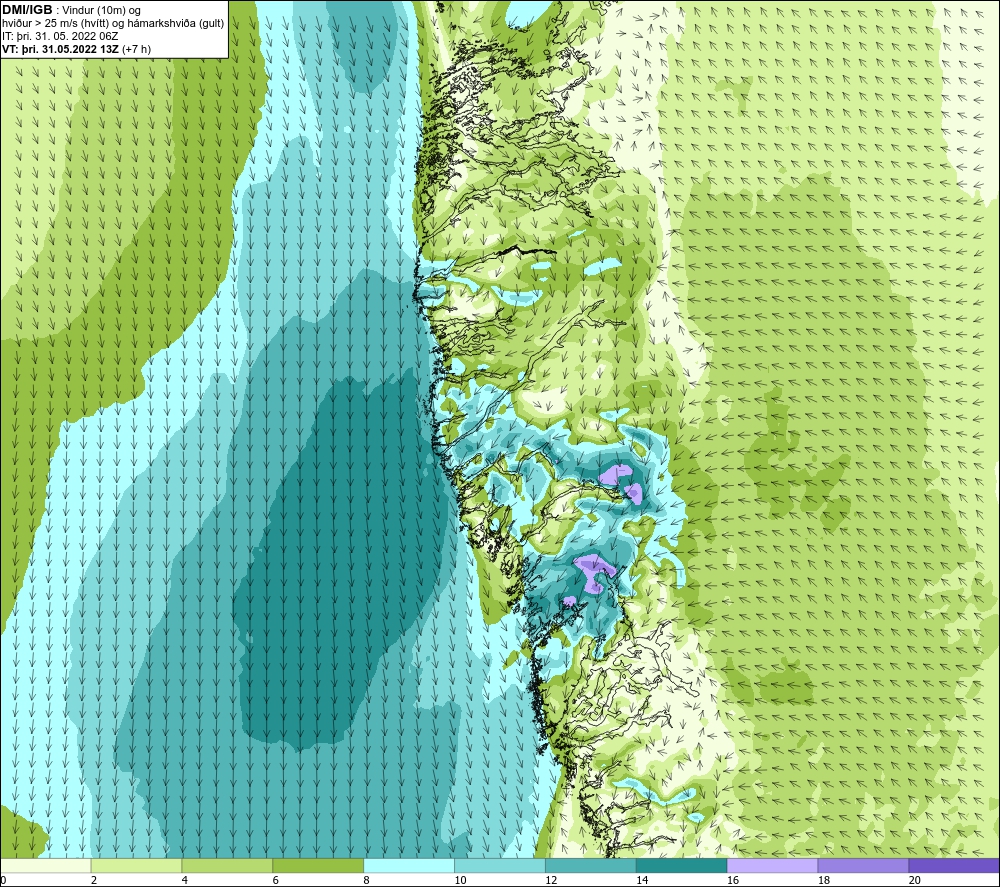Click the dark violet above-20 m/s legend swatch

(x=953, y=865)
